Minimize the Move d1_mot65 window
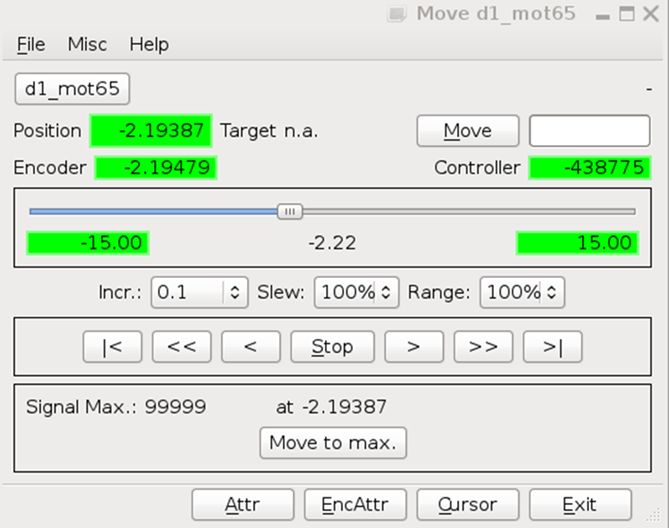 point(602,15)
